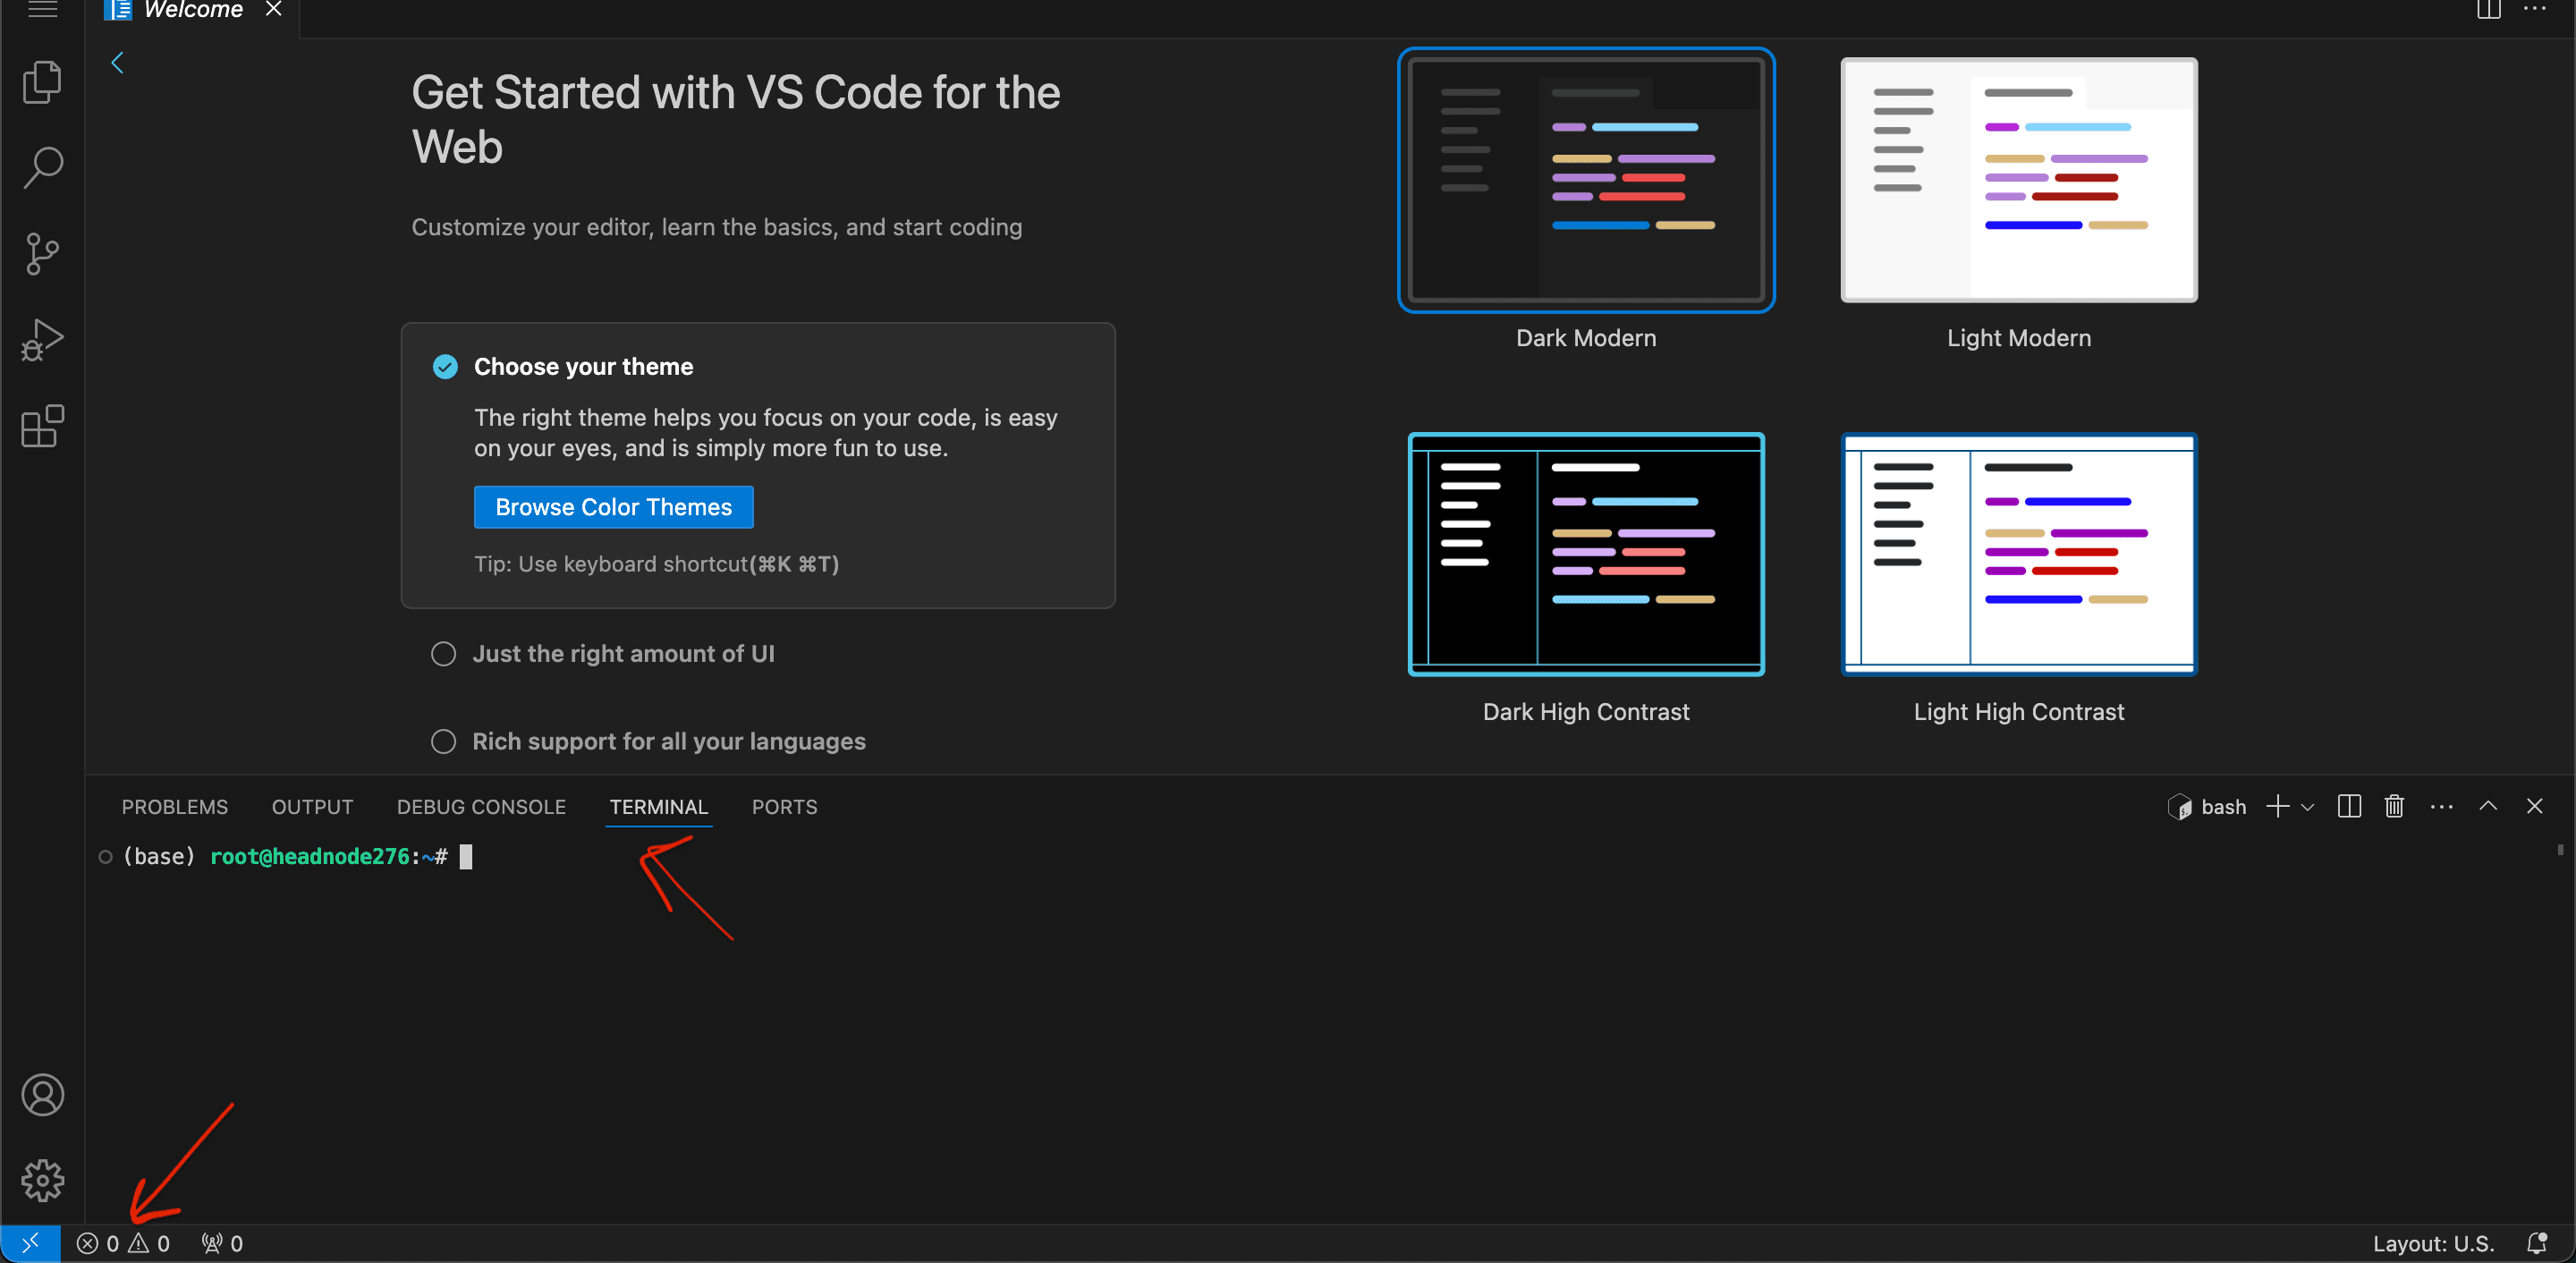This screenshot has height=1263, width=2576.
Task: Click the terminal scrollbar
Action: click(2560, 850)
